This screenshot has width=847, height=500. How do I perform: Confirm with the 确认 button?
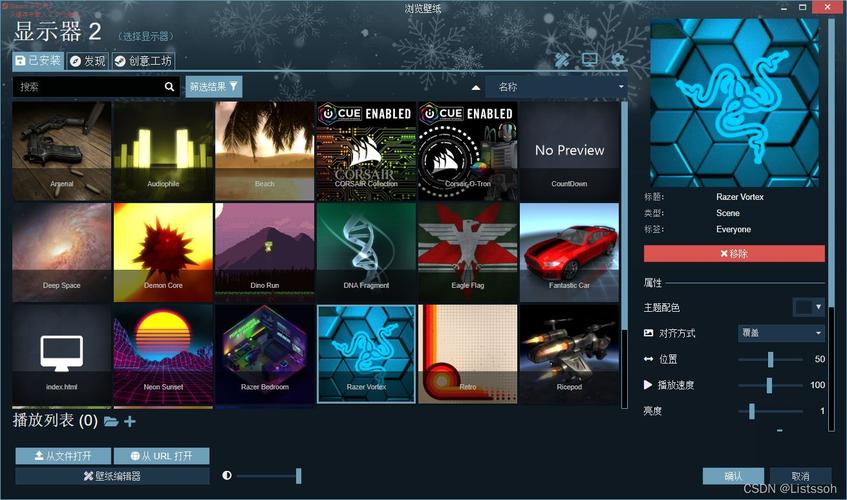click(x=733, y=476)
